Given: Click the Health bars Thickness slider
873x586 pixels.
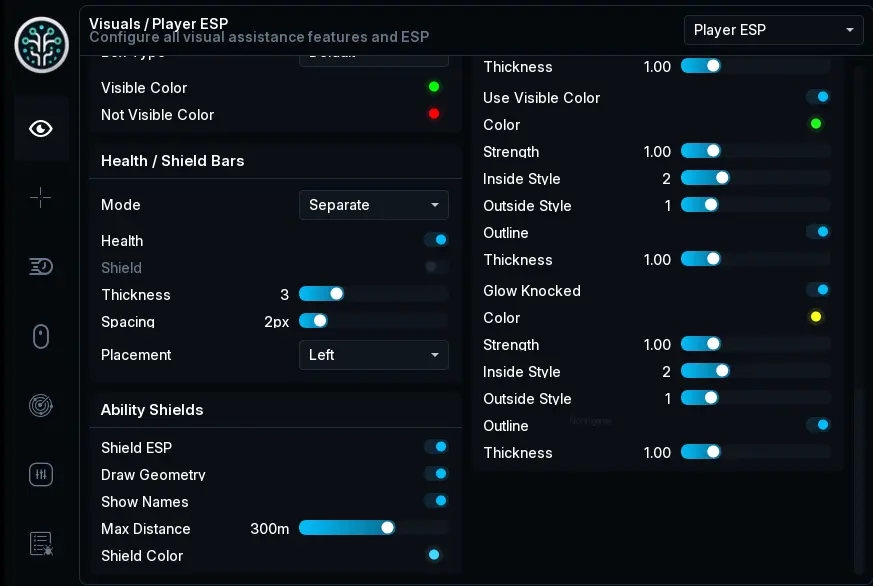Looking at the screenshot, I should coord(374,294).
